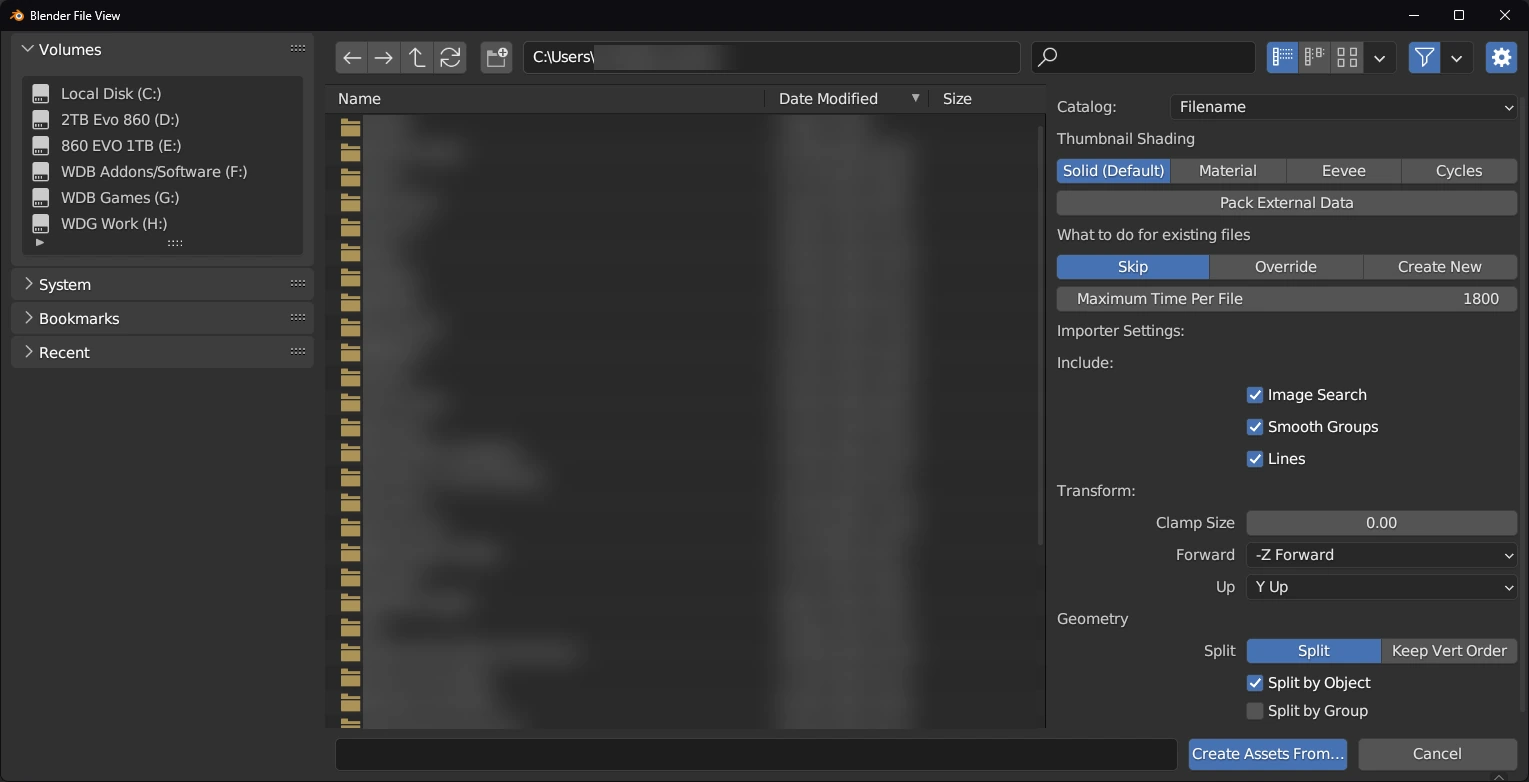The width and height of the screenshot is (1529, 782).
Task: Switch to thumbnail display mode
Action: pos(1347,58)
